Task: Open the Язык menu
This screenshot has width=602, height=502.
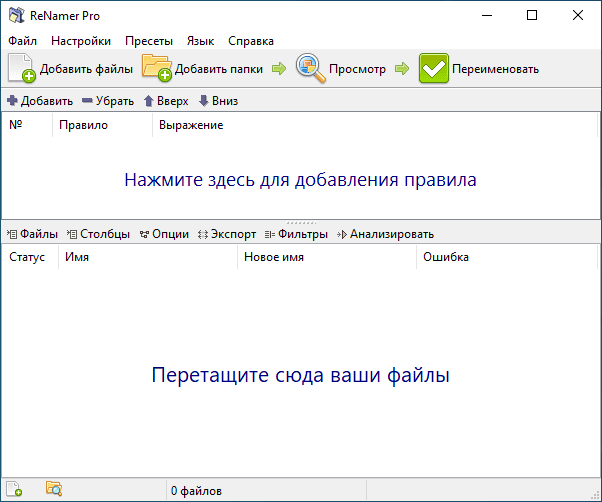Action: (x=200, y=41)
